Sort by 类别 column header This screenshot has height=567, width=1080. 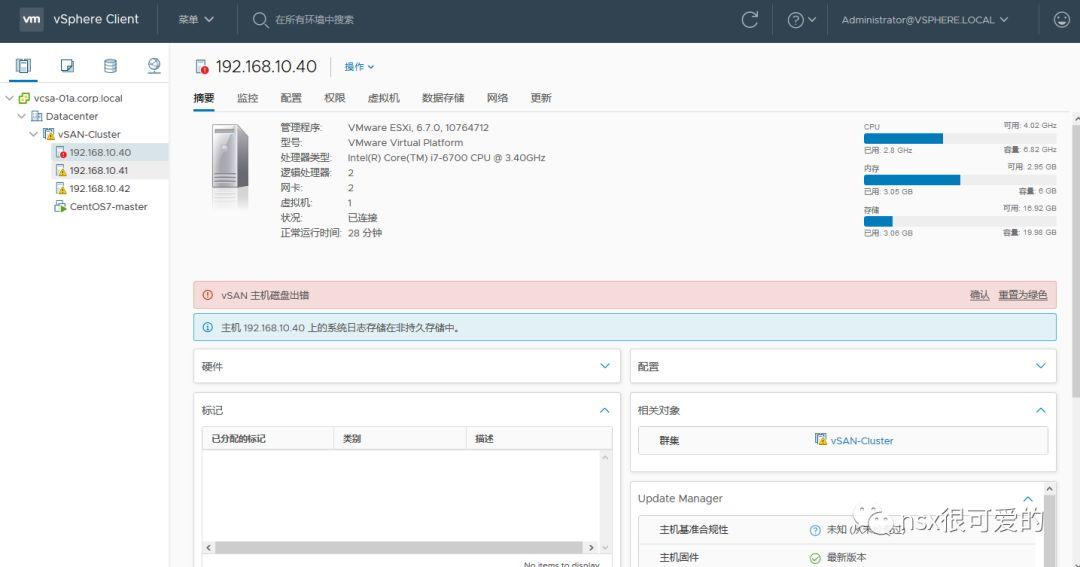pos(400,438)
